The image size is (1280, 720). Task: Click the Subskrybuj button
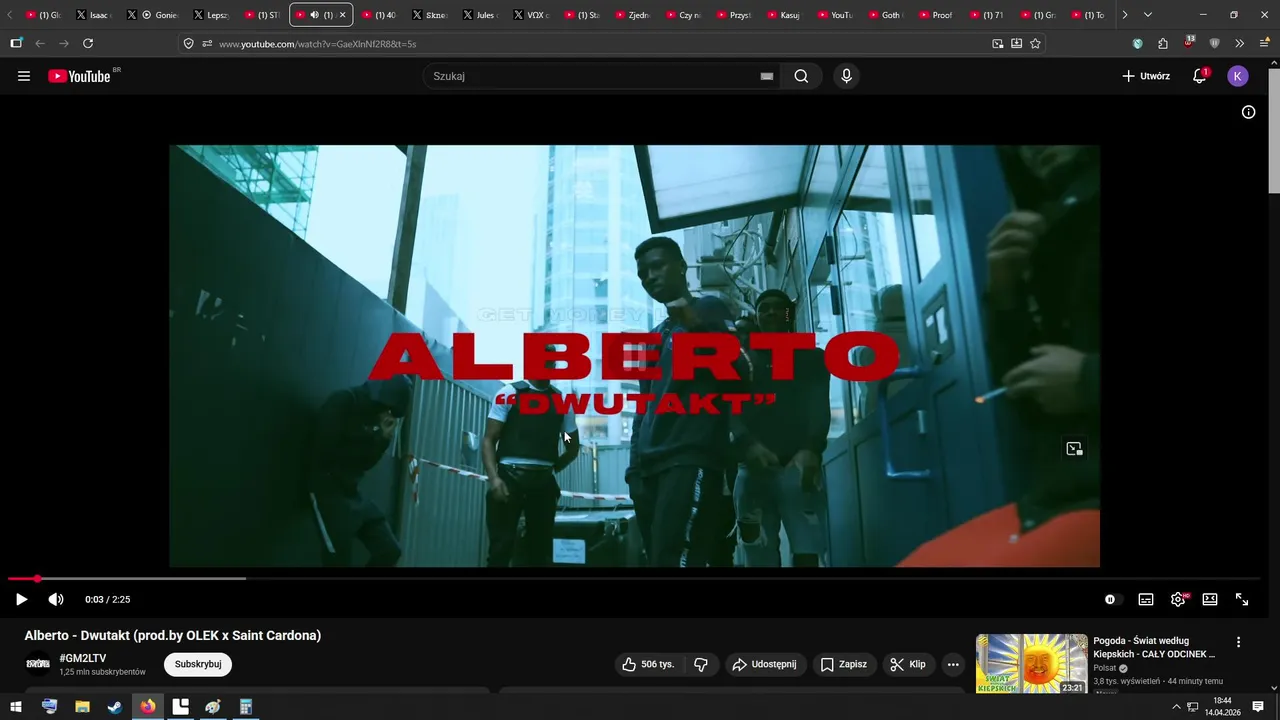(x=198, y=664)
